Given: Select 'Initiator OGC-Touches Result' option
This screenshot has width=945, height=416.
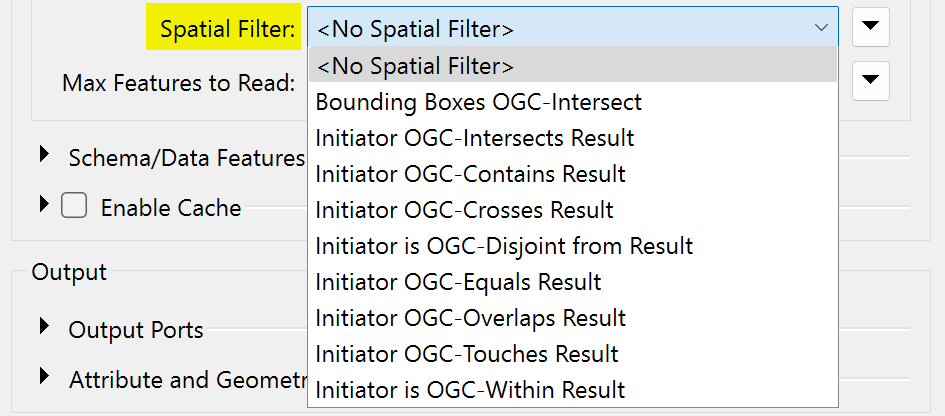Looking at the screenshot, I should [466, 354].
